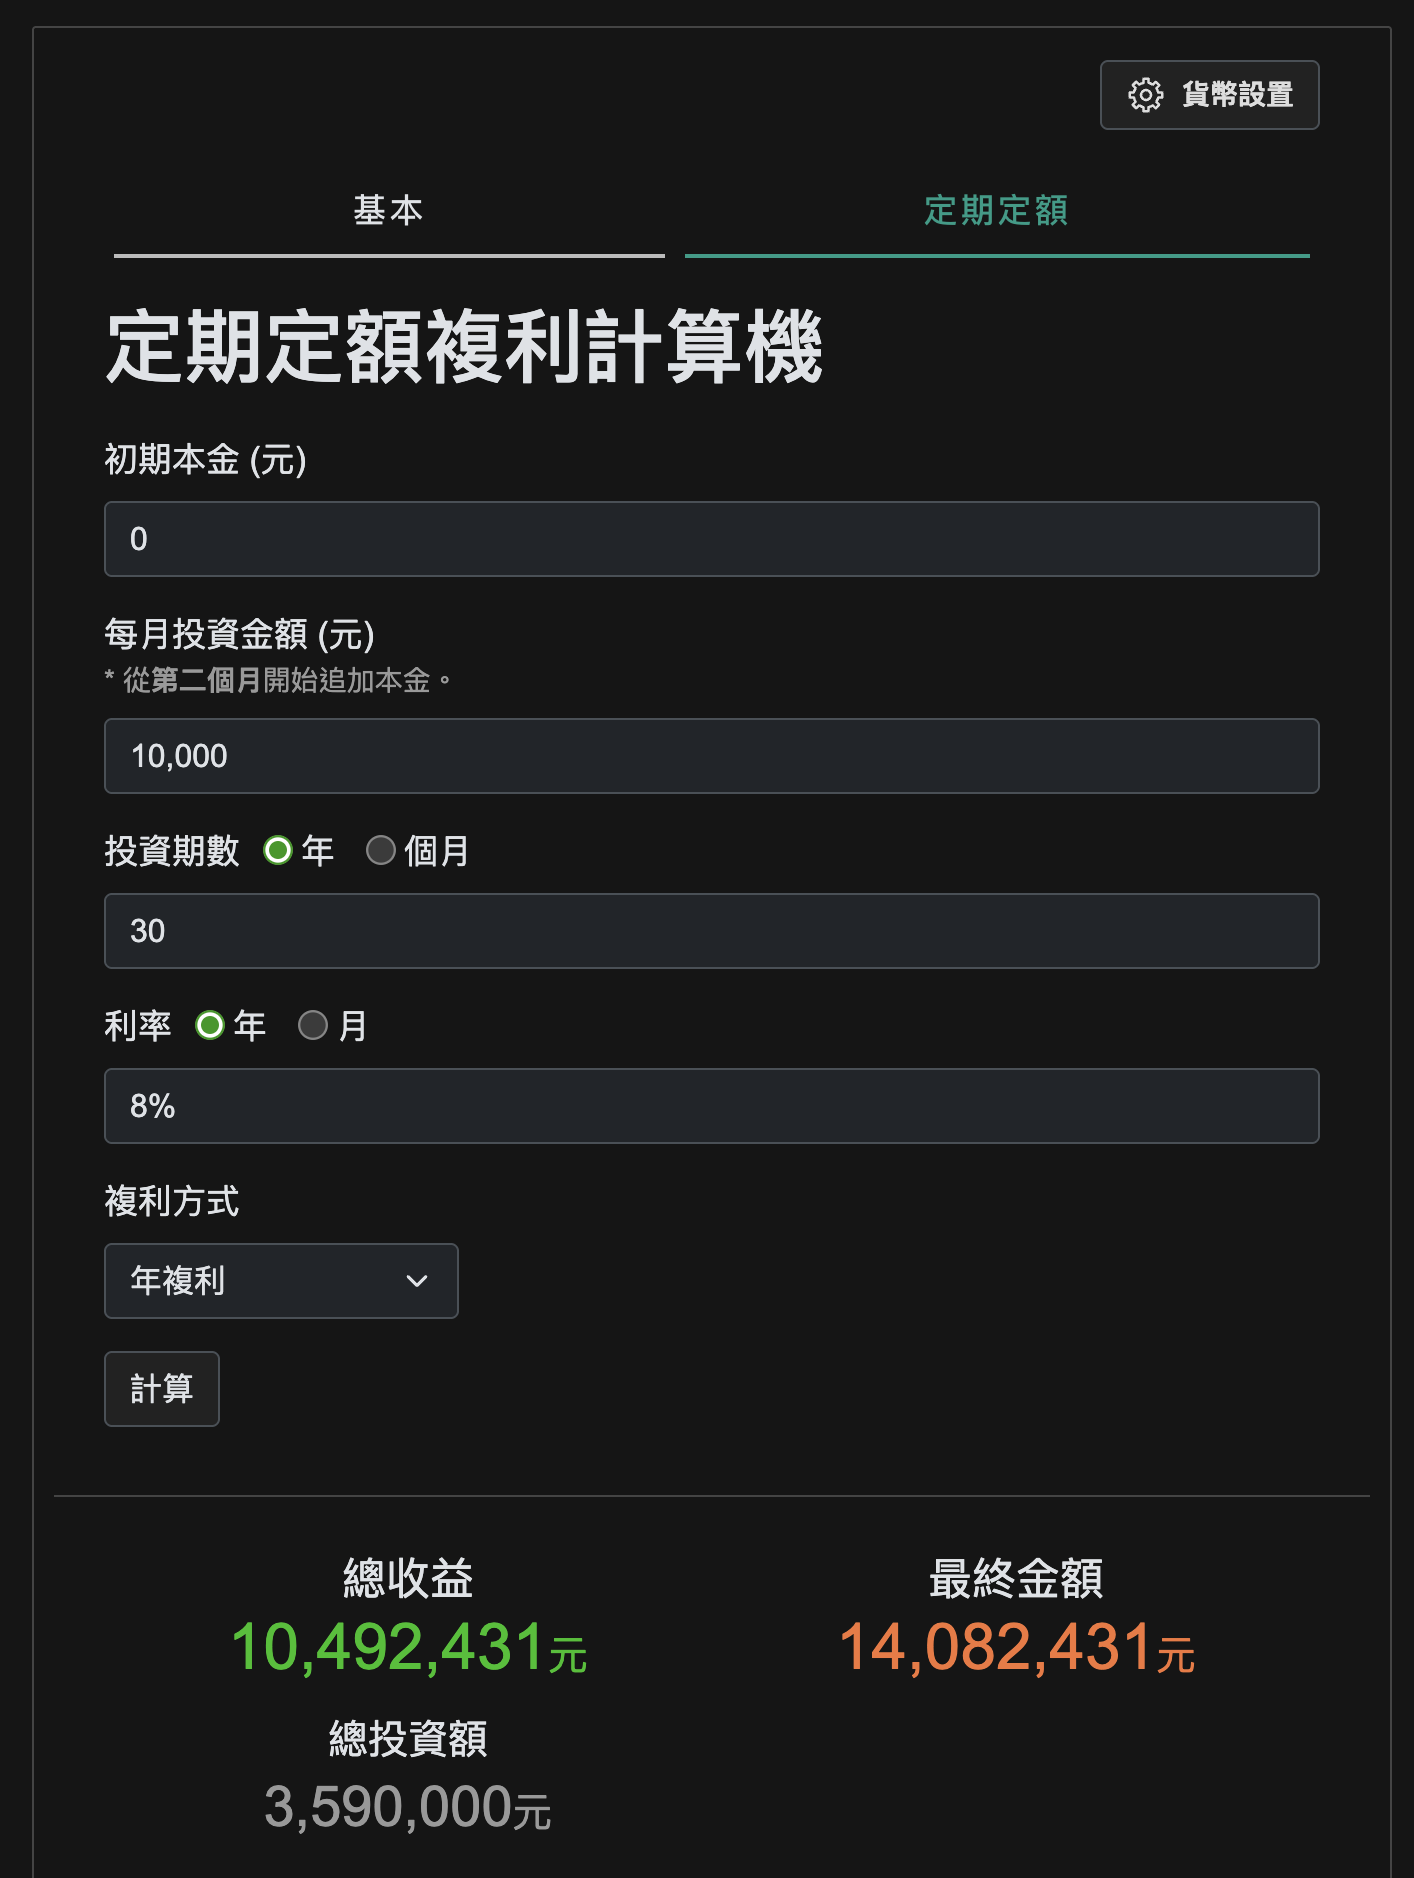The height and width of the screenshot is (1878, 1414).
Task: Click the chevron on the compounding dropdown
Action: coord(417,1281)
